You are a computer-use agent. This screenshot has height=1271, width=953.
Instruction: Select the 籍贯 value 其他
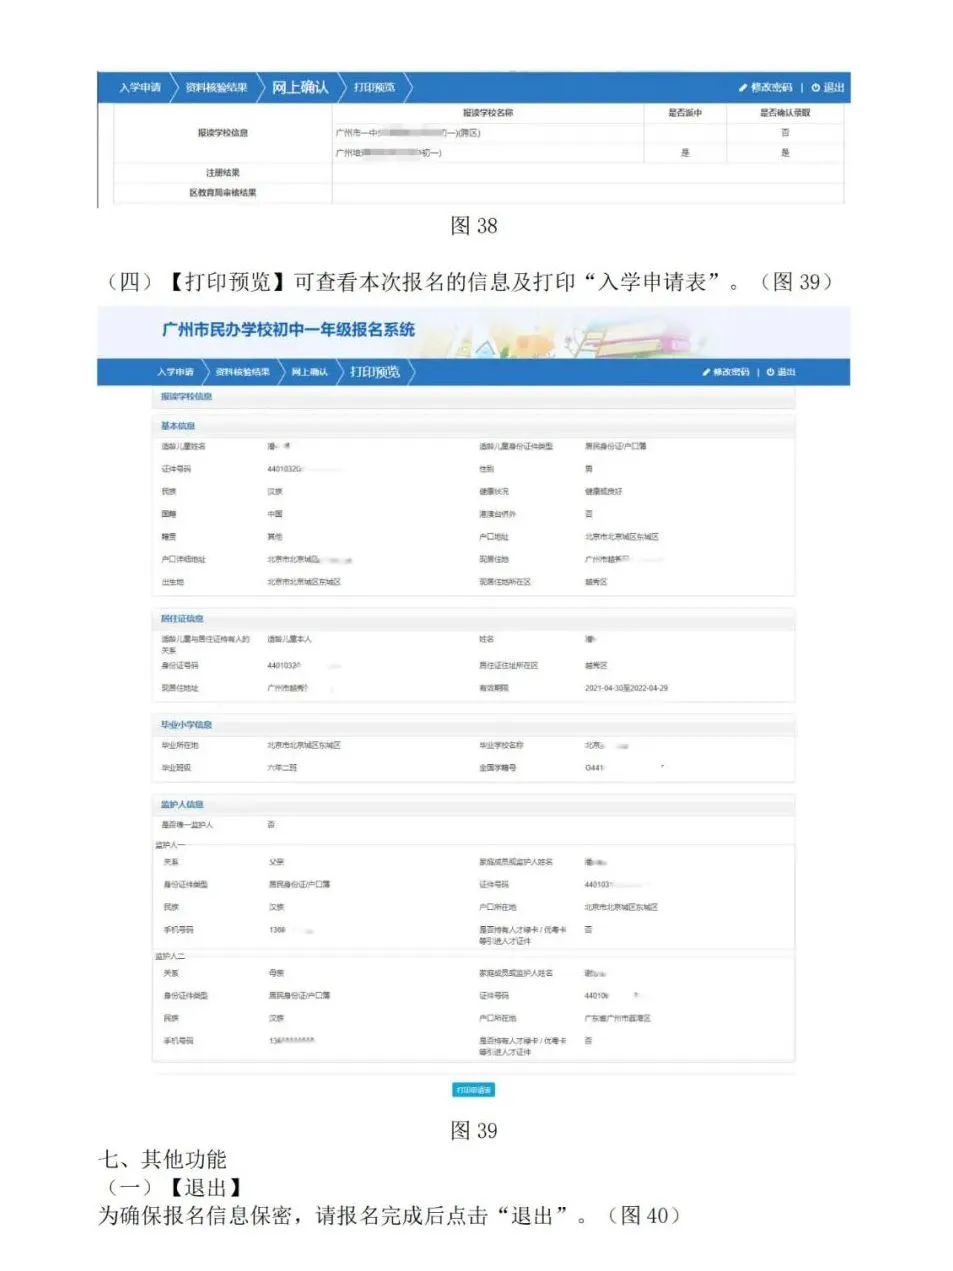(x=275, y=537)
